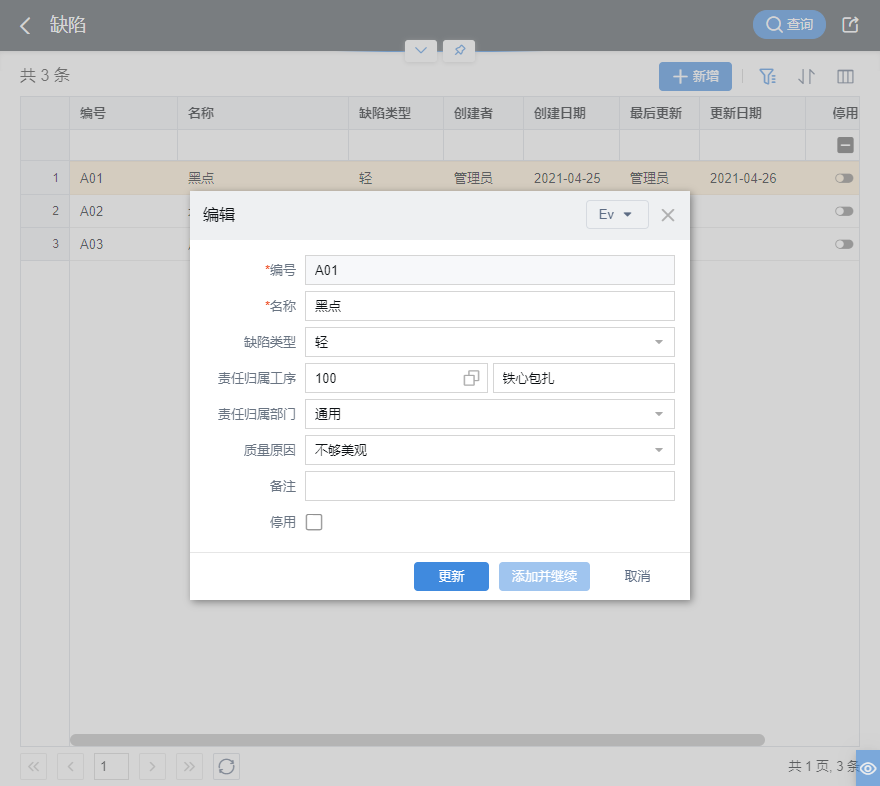Toggle 停用 switch for row A03
The height and width of the screenshot is (786, 880).
point(844,245)
